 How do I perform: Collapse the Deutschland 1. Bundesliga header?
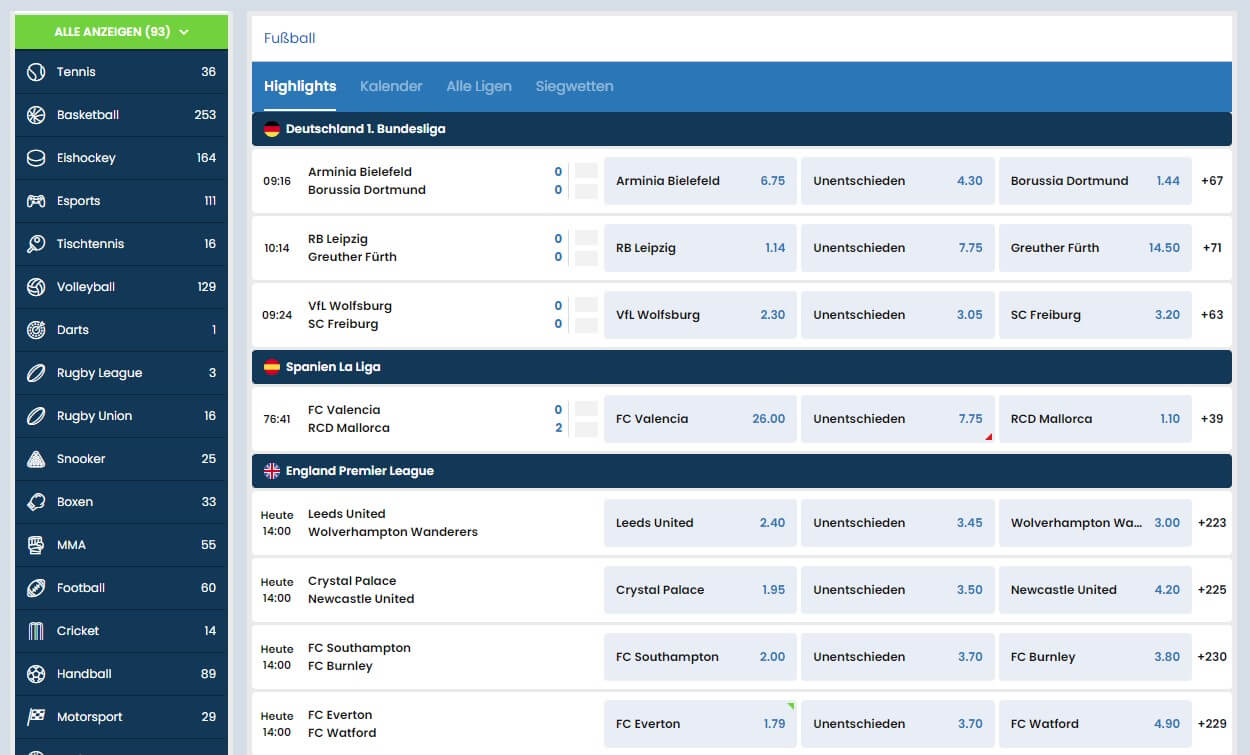pos(742,129)
